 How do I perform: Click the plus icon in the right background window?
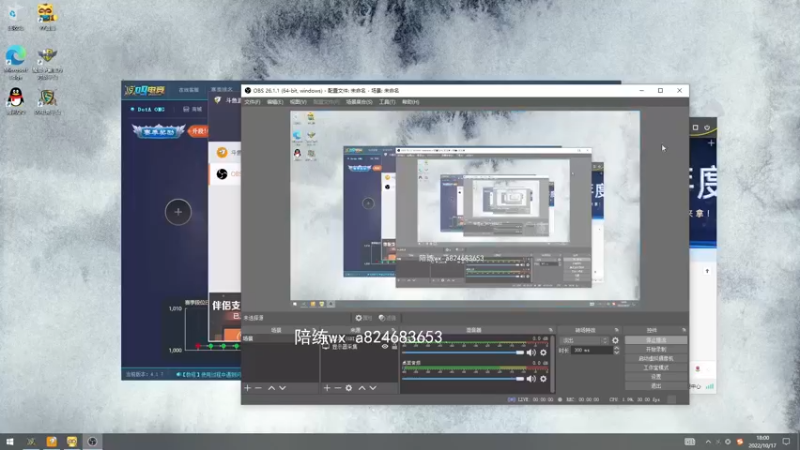pos(711,143)
